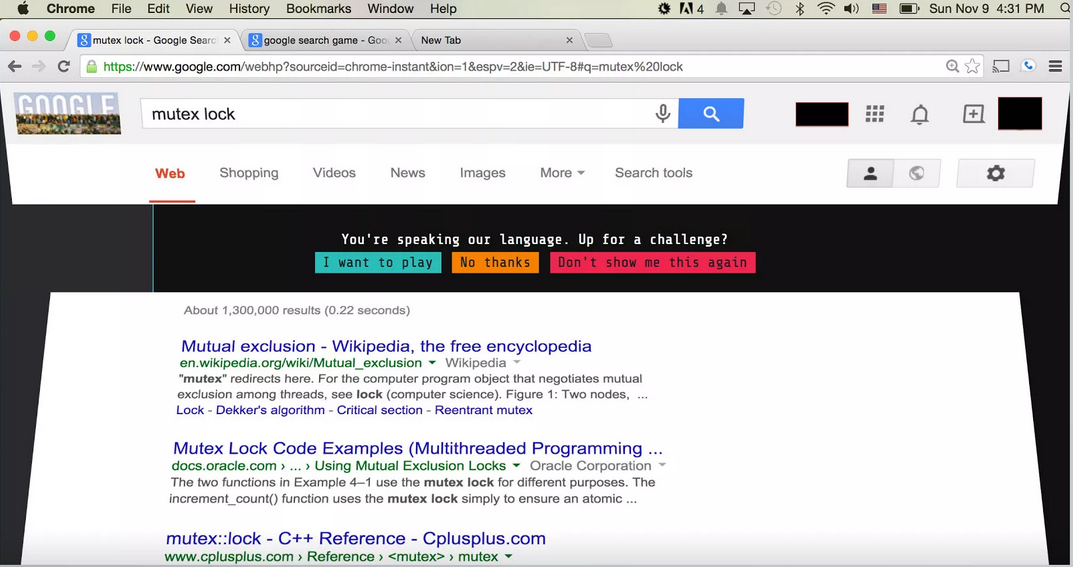Open a new tab button

[x=599, y=40]
